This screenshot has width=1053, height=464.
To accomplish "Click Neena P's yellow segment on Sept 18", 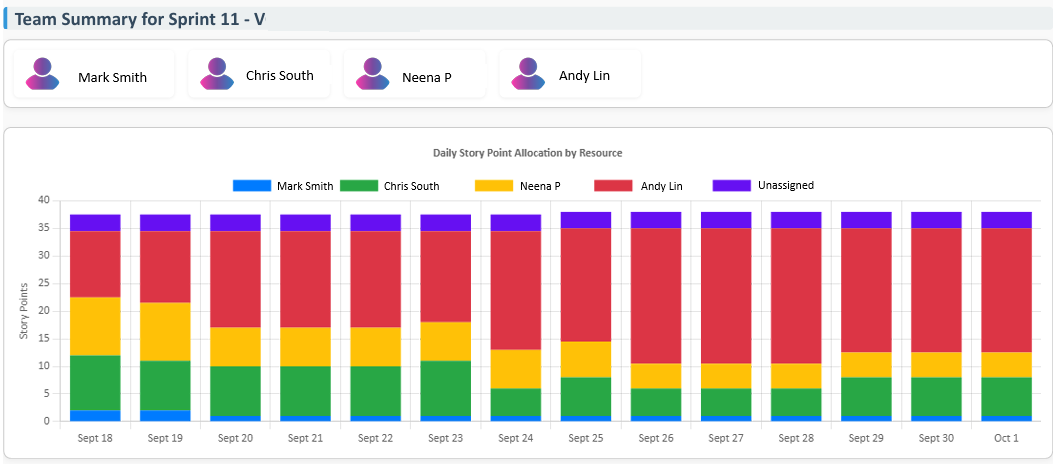I will [x=95, y=326].
